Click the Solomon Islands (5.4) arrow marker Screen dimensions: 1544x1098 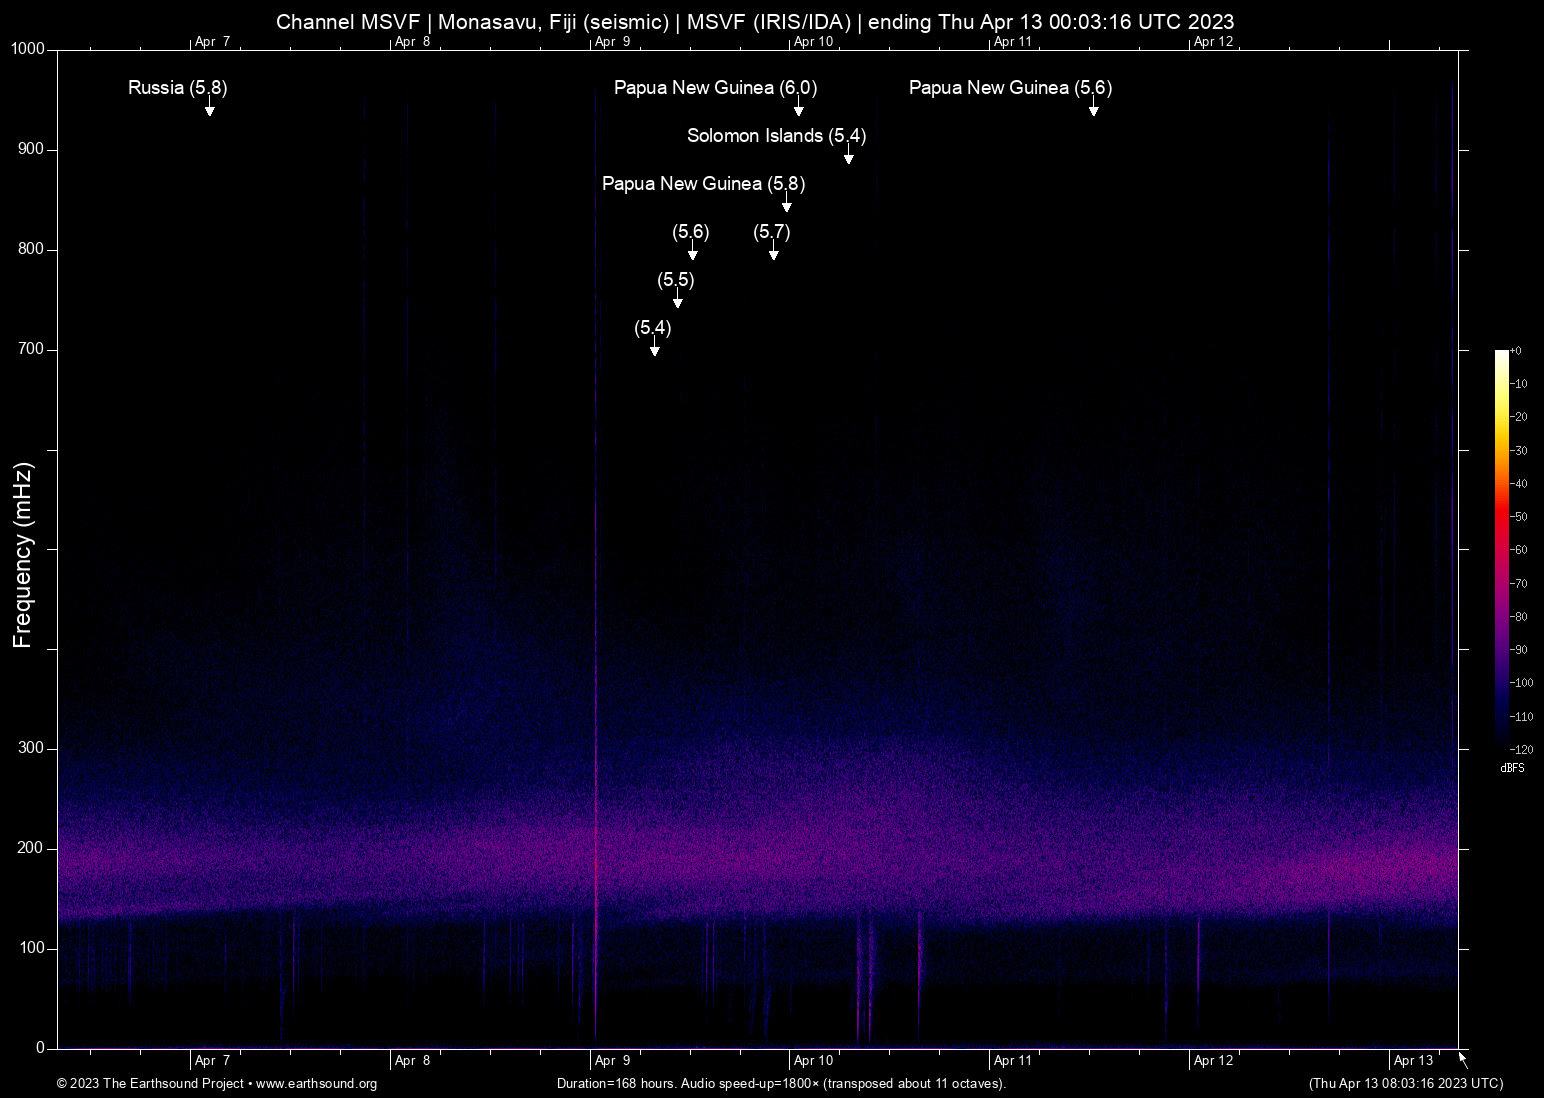click(x=848, y=157)
